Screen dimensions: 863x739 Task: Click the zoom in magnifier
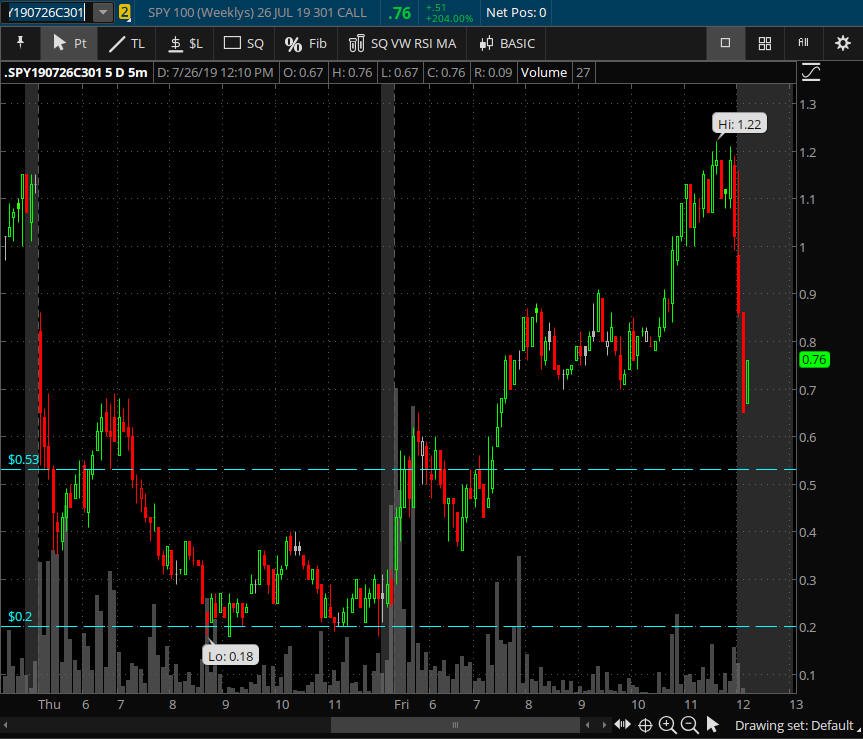point(668,725)
